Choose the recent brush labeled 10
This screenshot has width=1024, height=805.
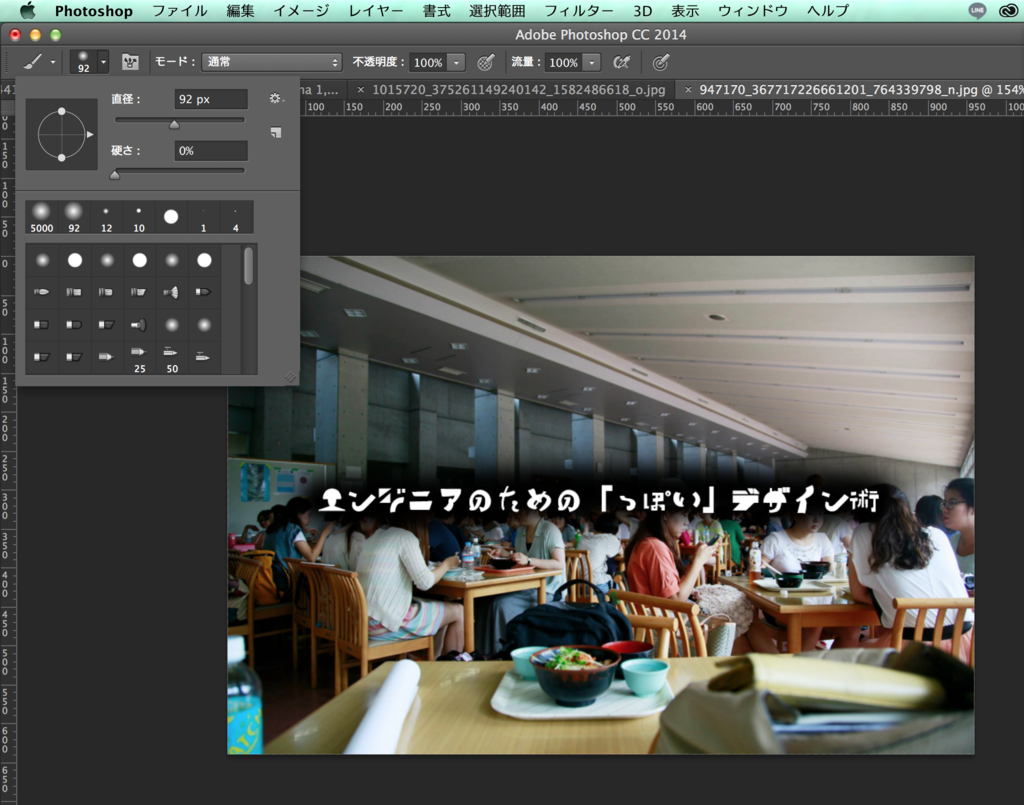[x=138, y=217]
